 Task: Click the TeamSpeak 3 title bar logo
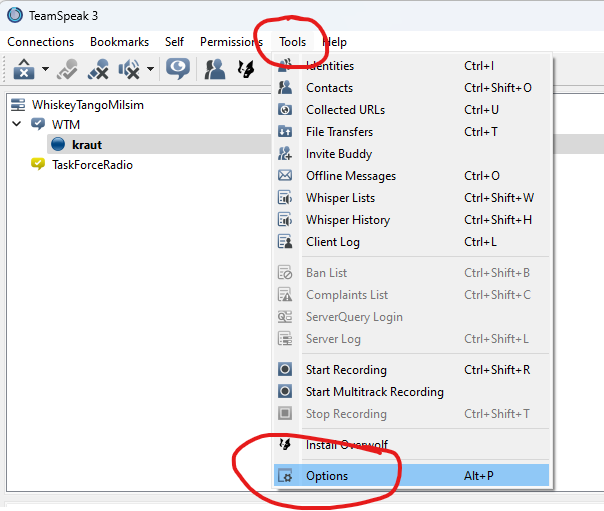pyautogui.click(x=15, y=15)
